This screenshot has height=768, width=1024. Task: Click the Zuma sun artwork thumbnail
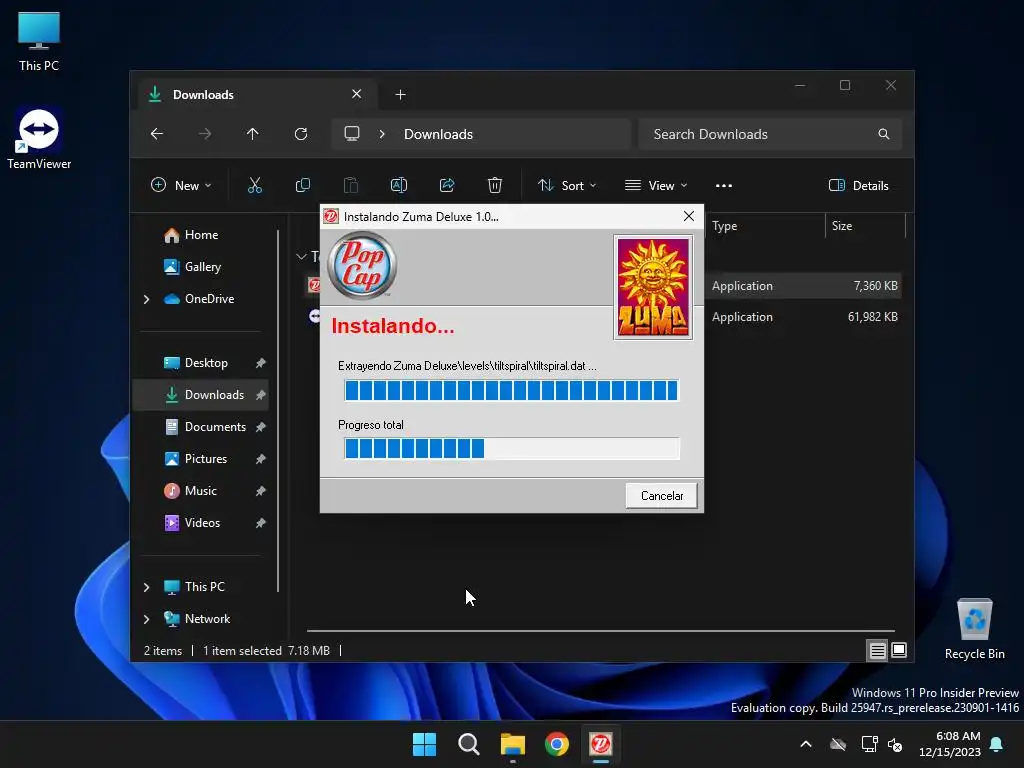(x=653, y=287)
